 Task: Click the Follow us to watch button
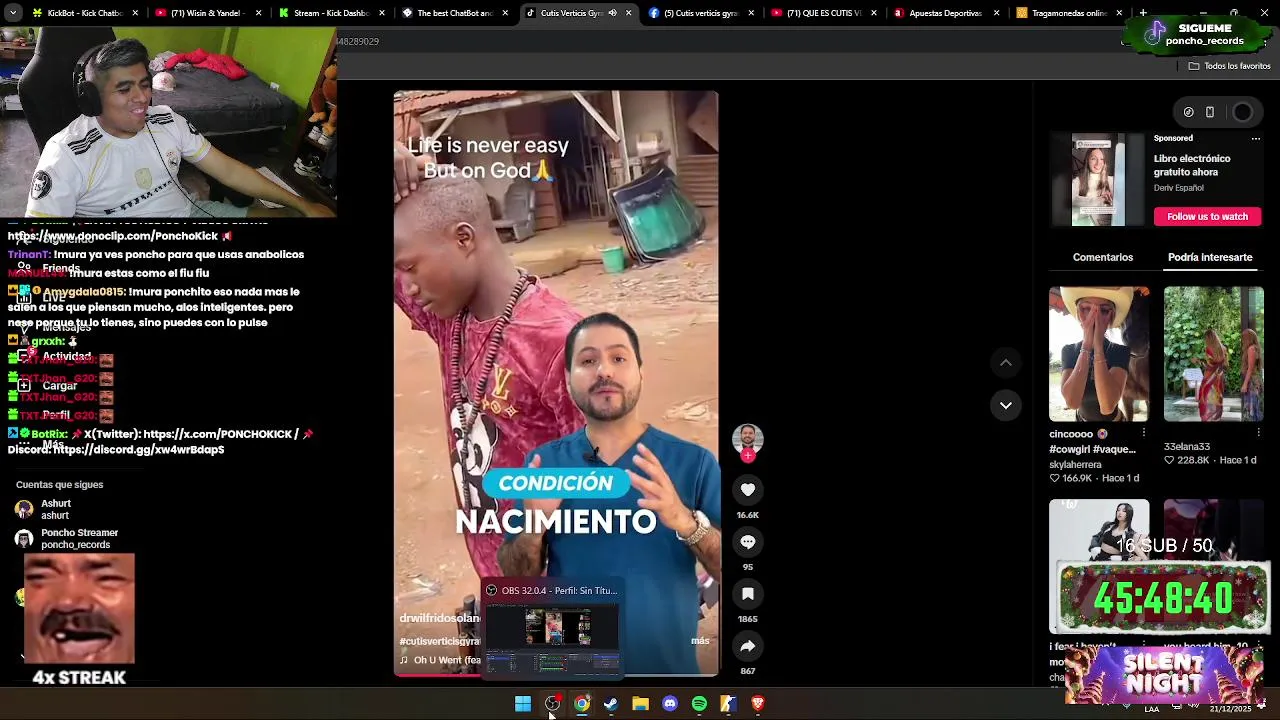(x=1207, y=216)
